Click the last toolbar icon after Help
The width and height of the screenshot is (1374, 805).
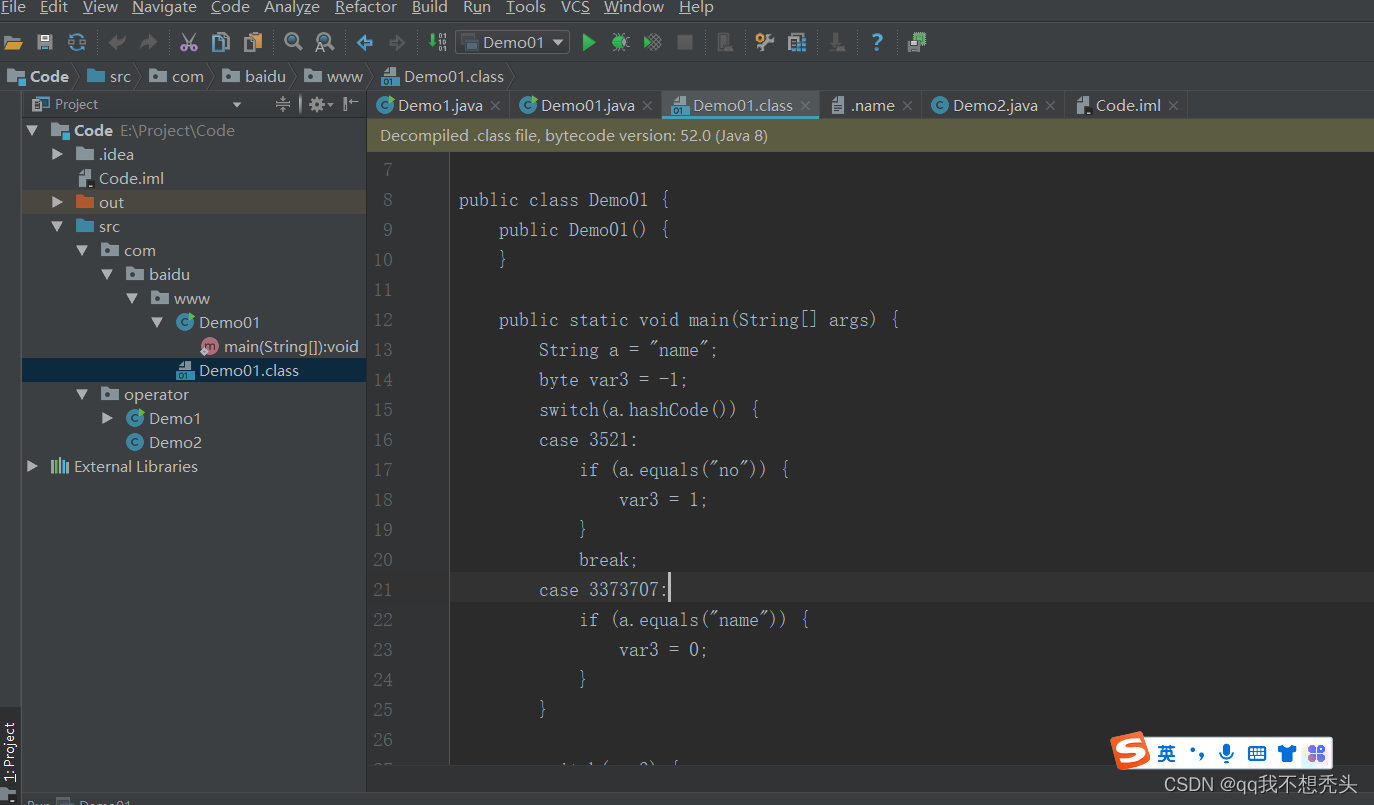917,42
